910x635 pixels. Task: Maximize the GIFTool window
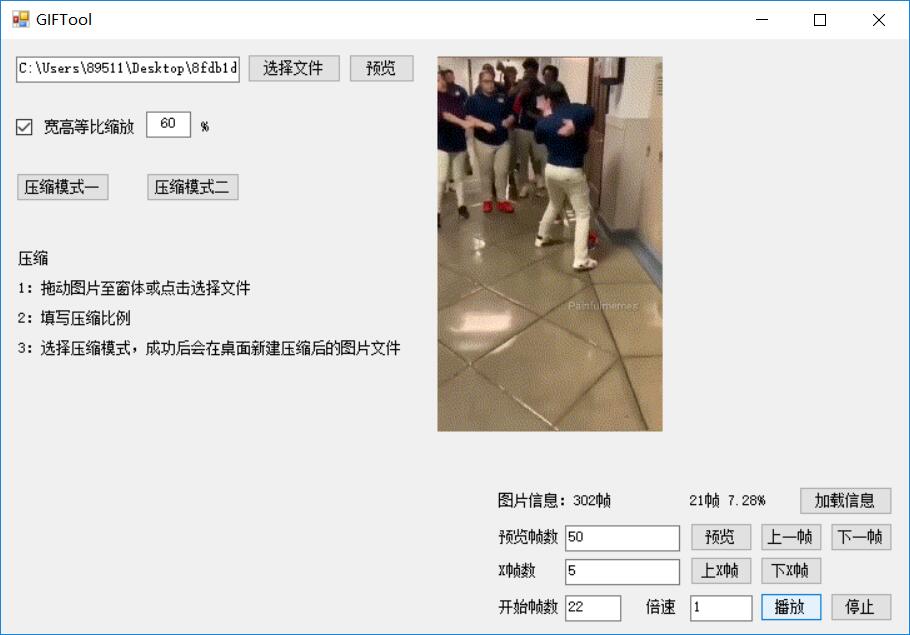[x=820, y=20]
